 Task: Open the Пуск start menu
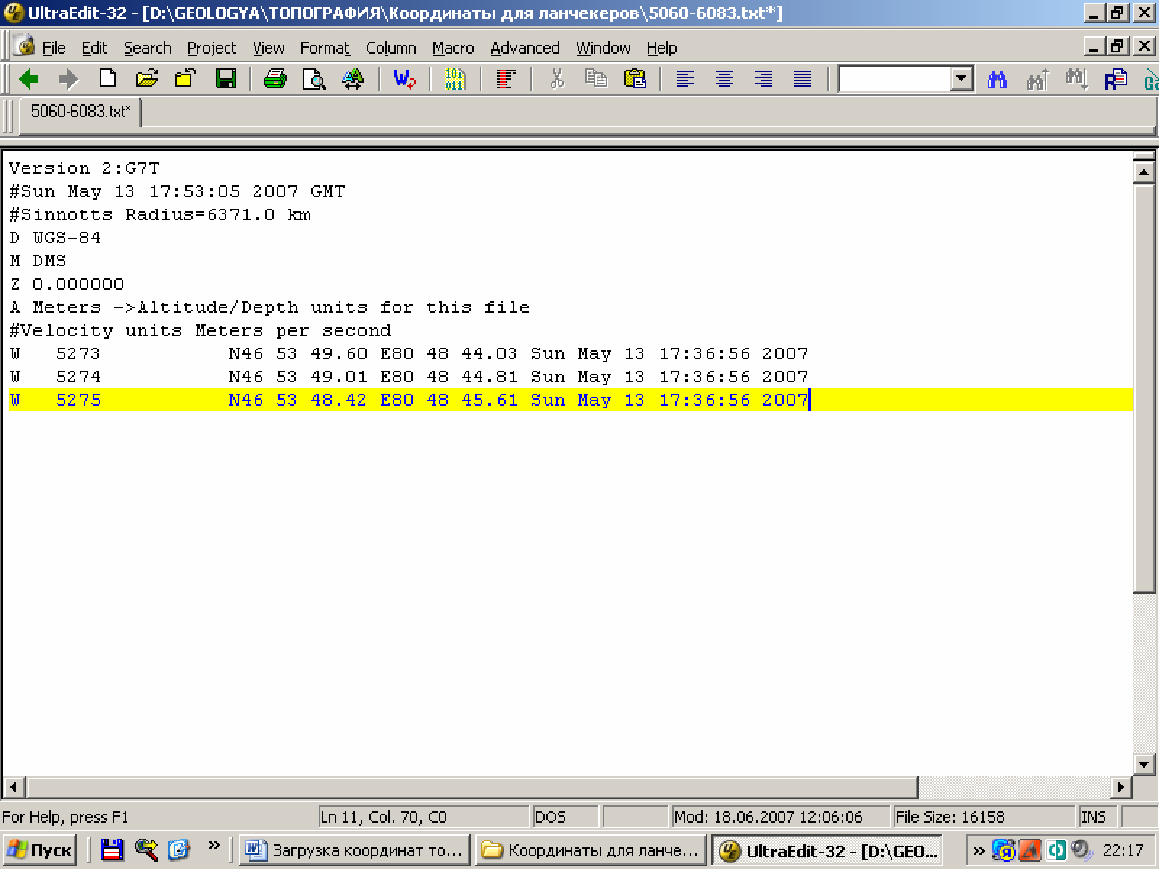40,850
